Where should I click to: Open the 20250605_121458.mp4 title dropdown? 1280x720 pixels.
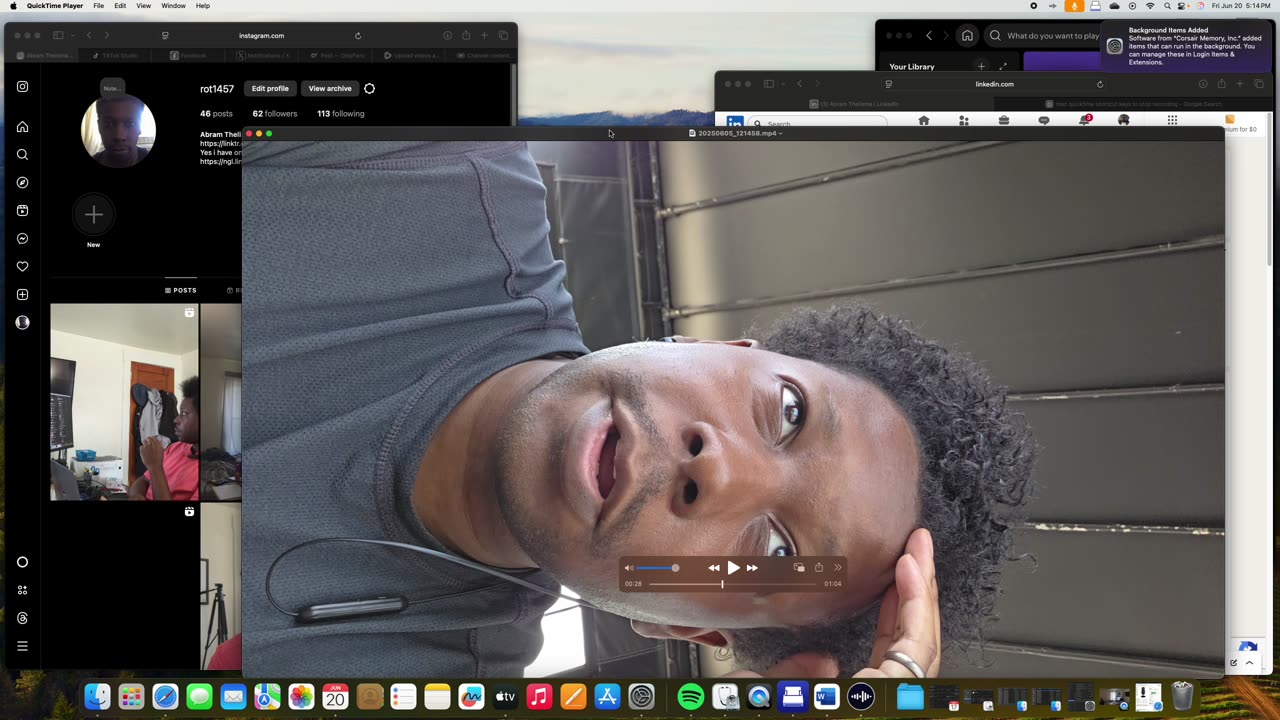[x=741, y=133]
